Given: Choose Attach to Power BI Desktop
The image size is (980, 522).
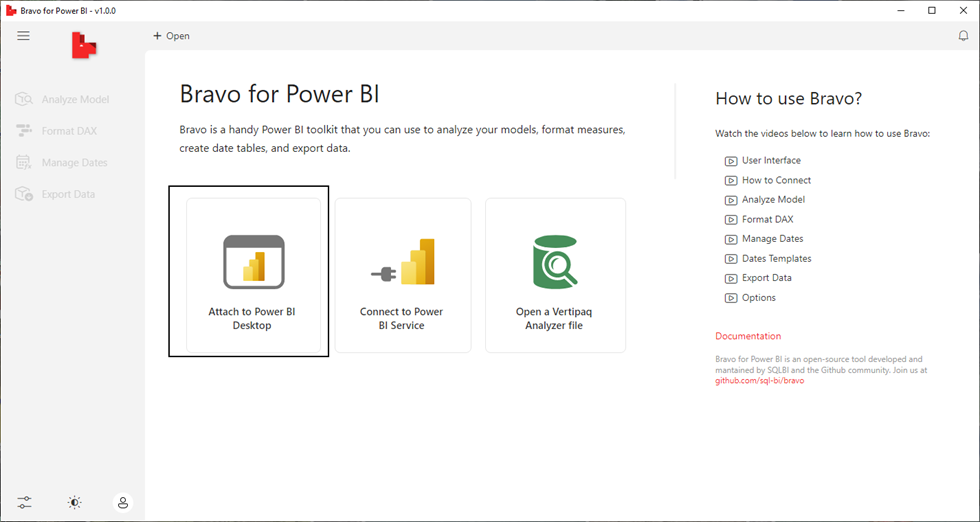Looking at the screenshot, I should point(253,275).
